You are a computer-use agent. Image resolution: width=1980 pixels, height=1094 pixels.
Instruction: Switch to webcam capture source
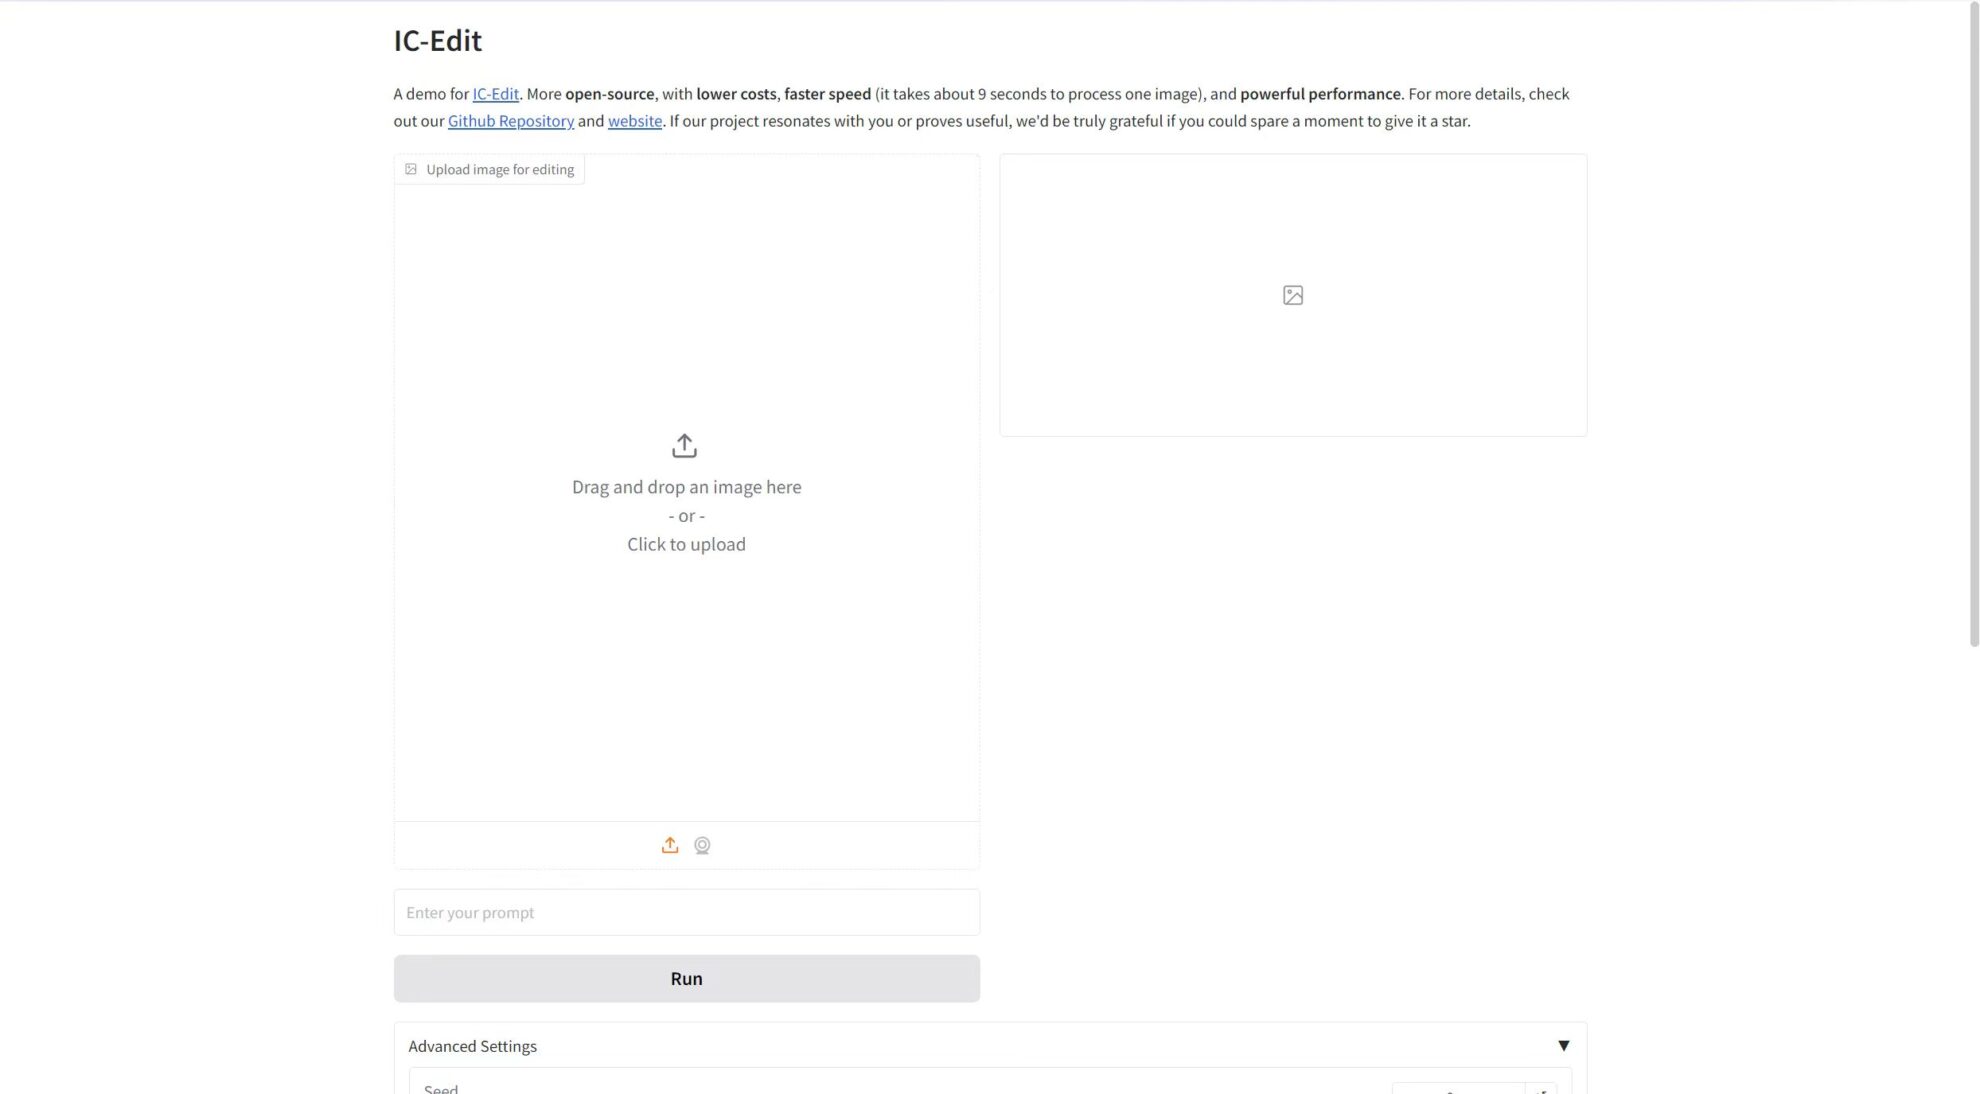click(702, 845)
